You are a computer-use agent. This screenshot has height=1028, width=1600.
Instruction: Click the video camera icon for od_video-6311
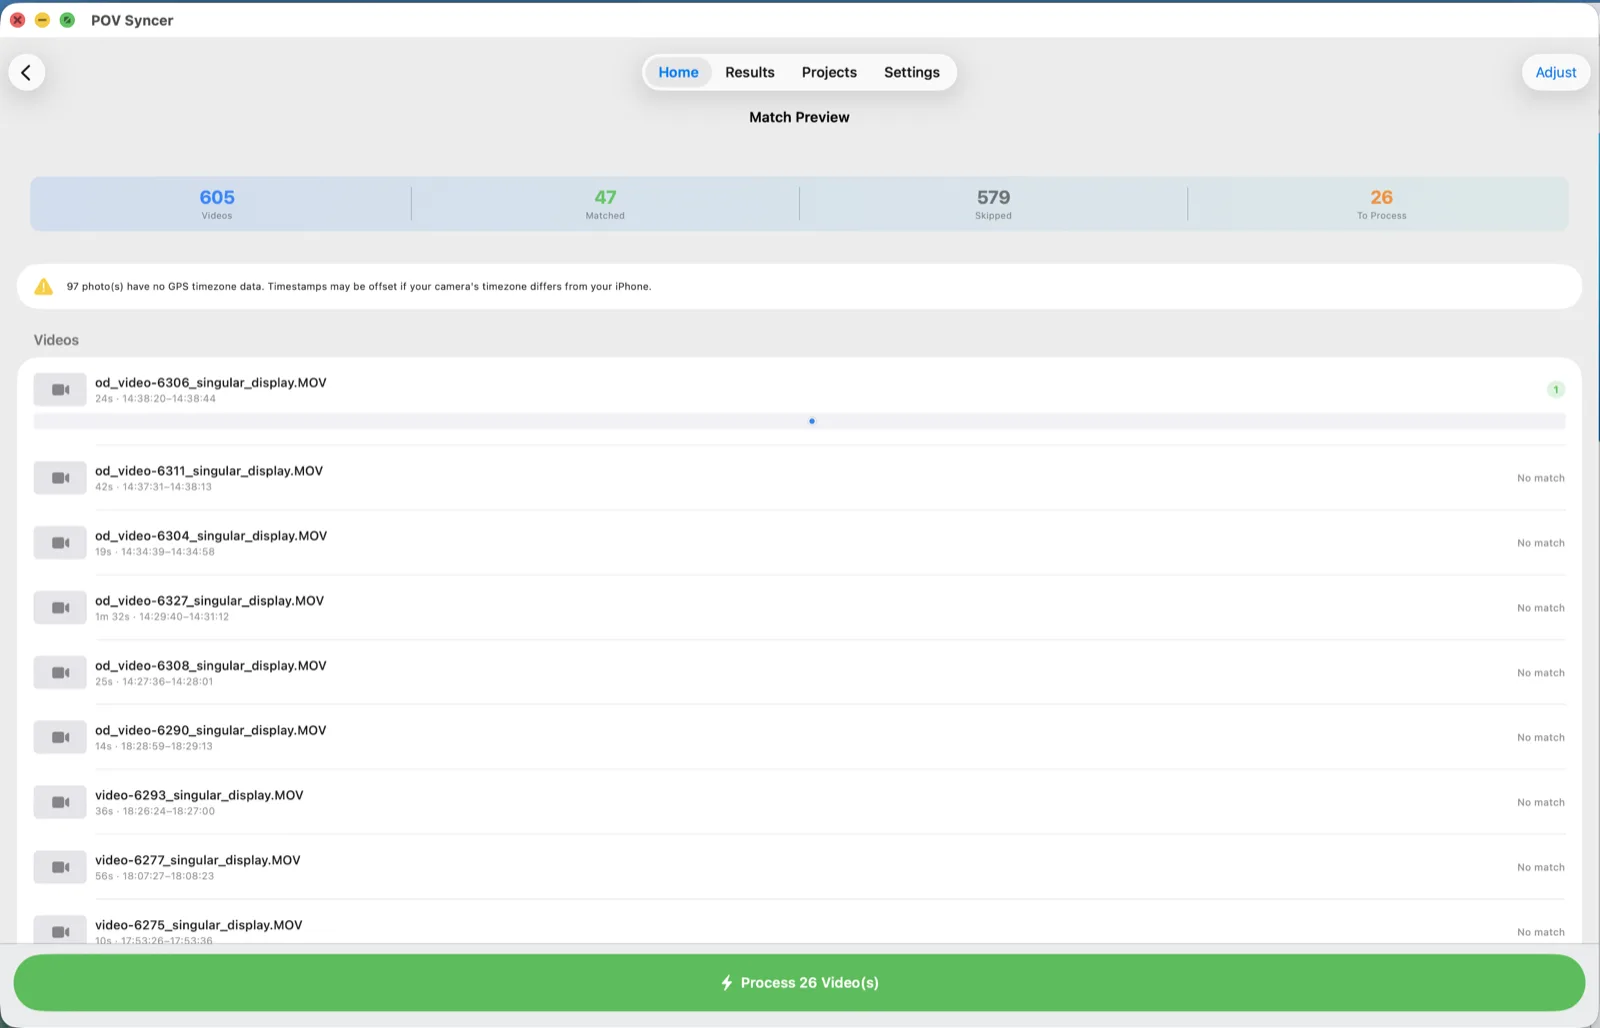coord(60,478)
